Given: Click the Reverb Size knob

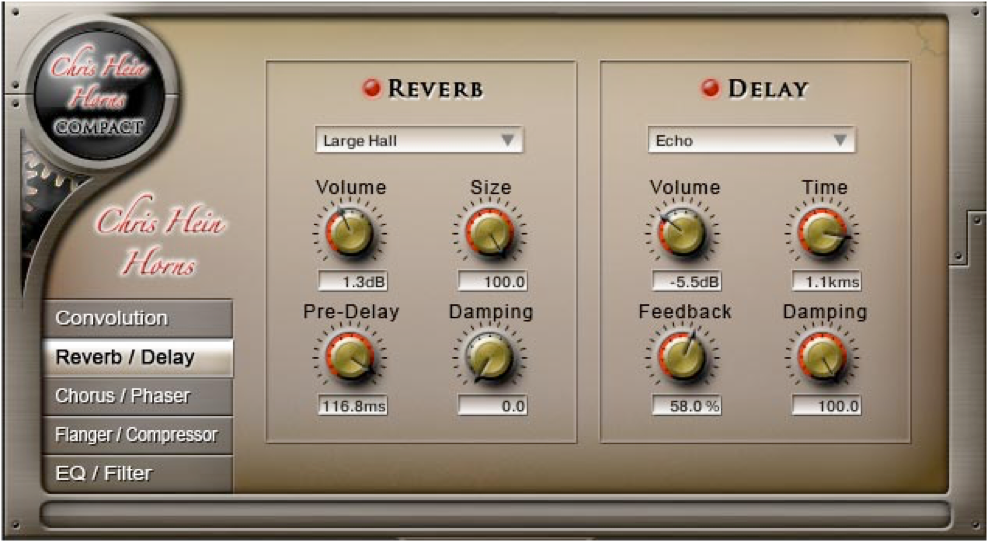Looking at the screenshot, I should coord(489,233).
